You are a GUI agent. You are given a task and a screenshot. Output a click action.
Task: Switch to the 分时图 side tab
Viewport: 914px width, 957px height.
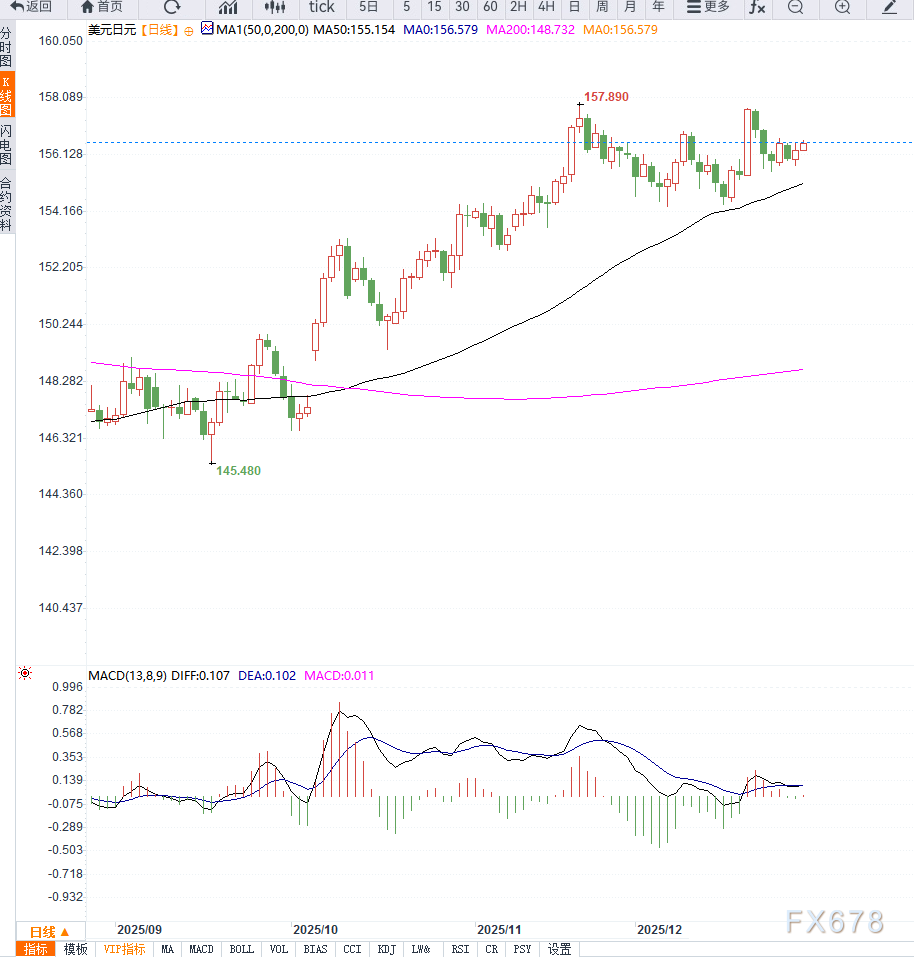click(7, 47)
